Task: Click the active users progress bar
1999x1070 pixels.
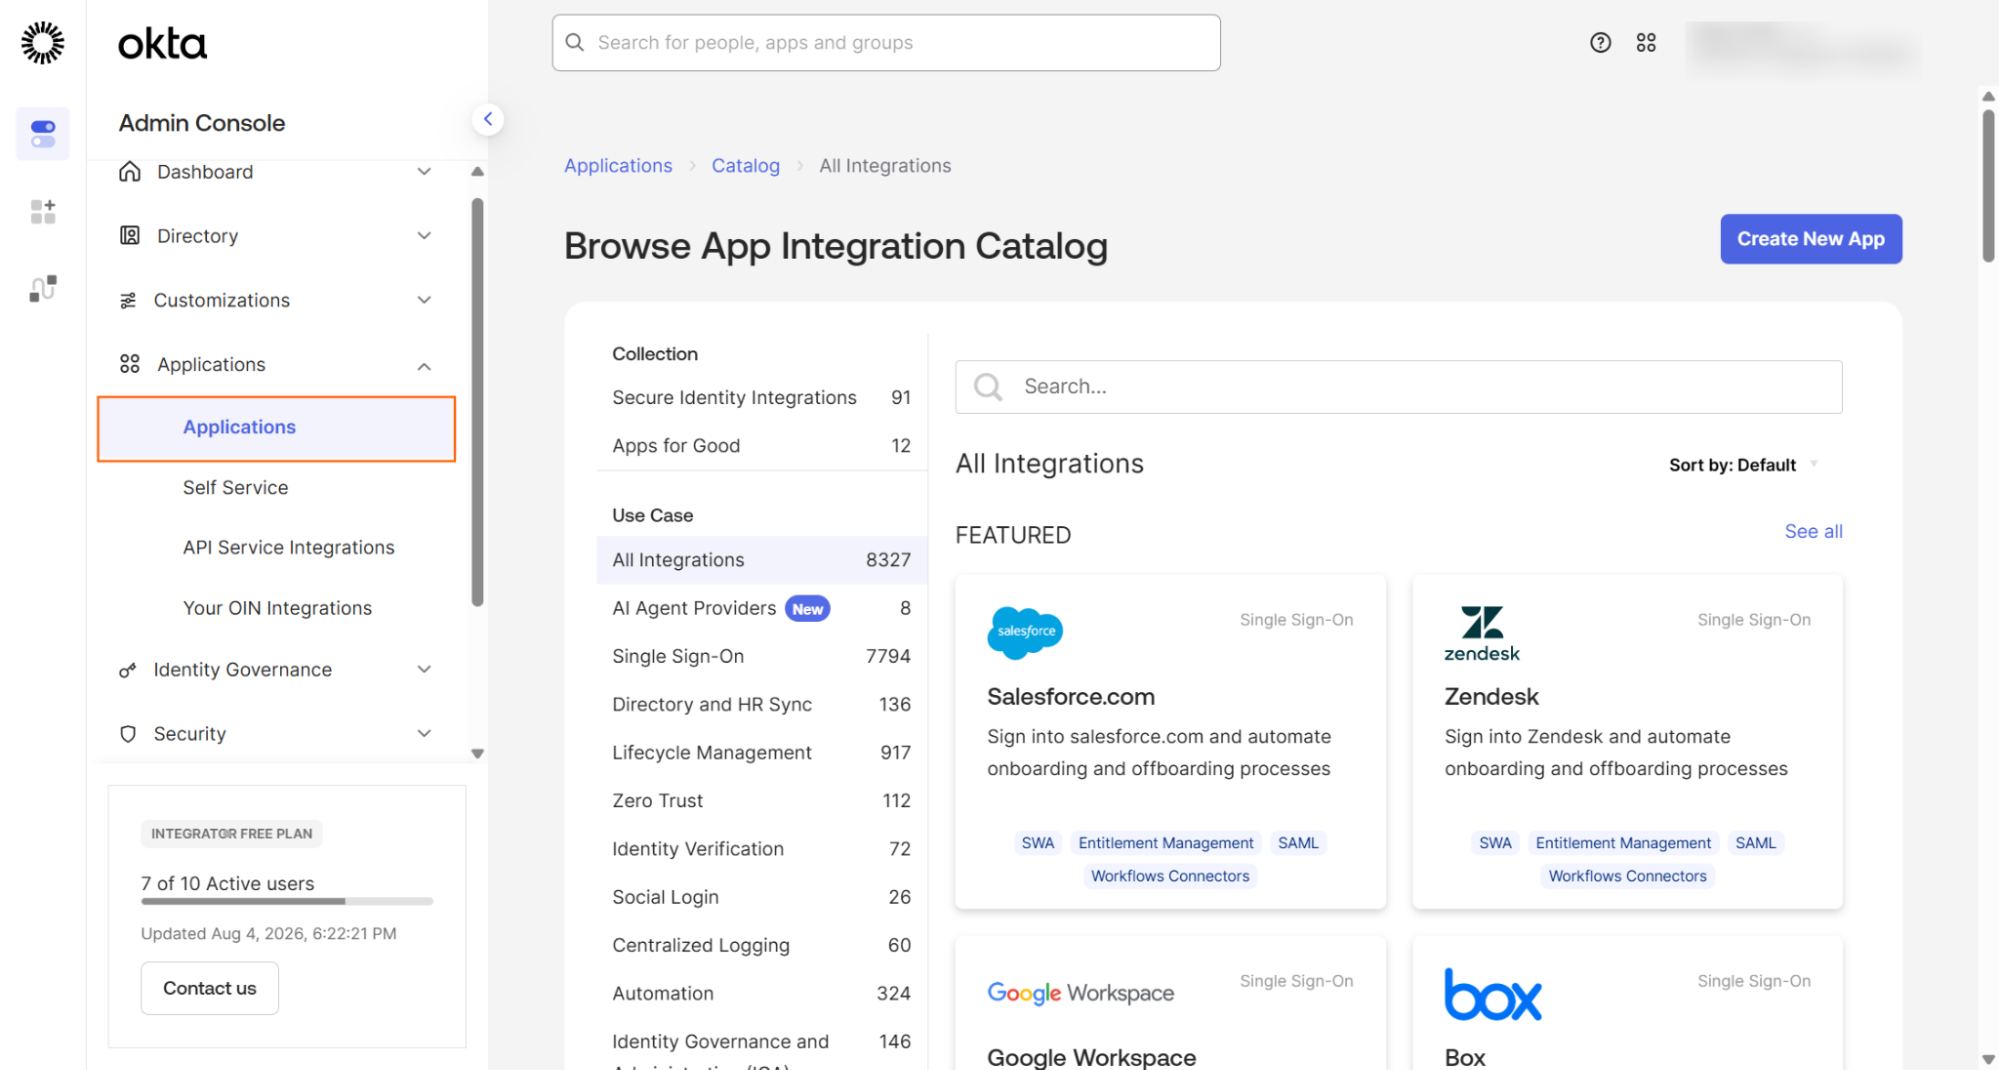Action: tap(287, 901)
